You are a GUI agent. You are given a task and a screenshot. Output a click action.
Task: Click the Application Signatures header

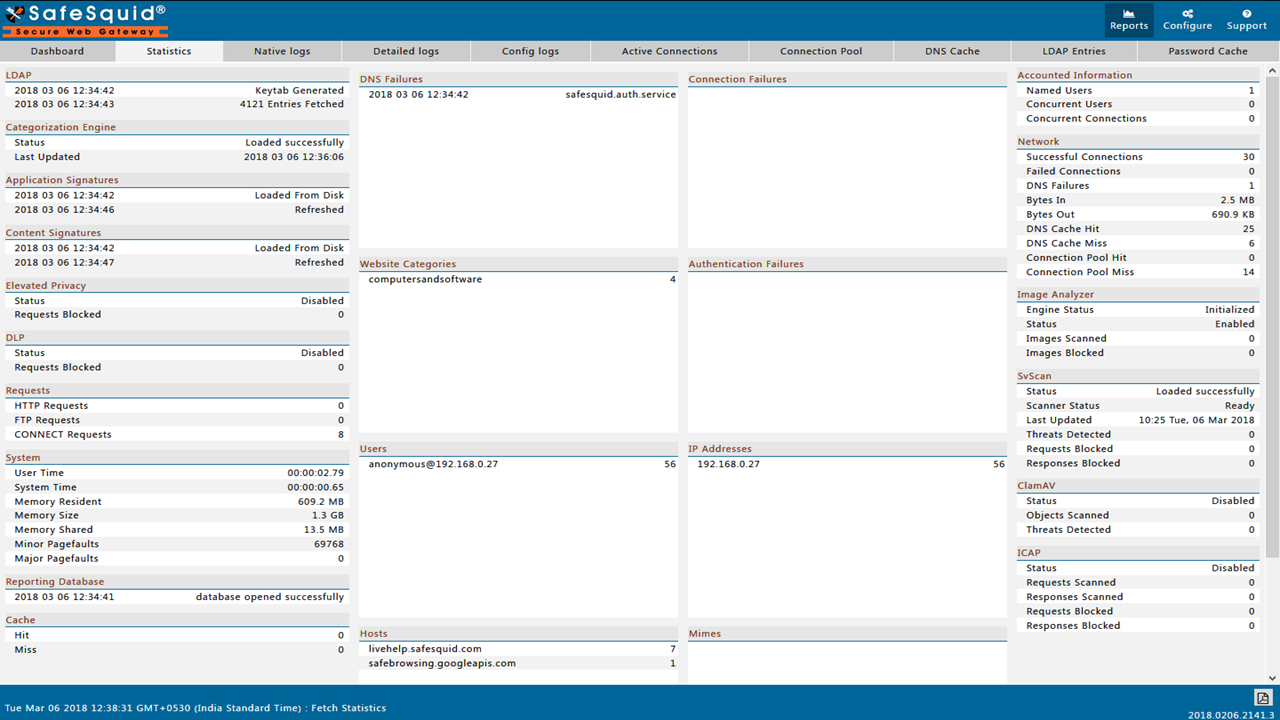pos(177,181)
